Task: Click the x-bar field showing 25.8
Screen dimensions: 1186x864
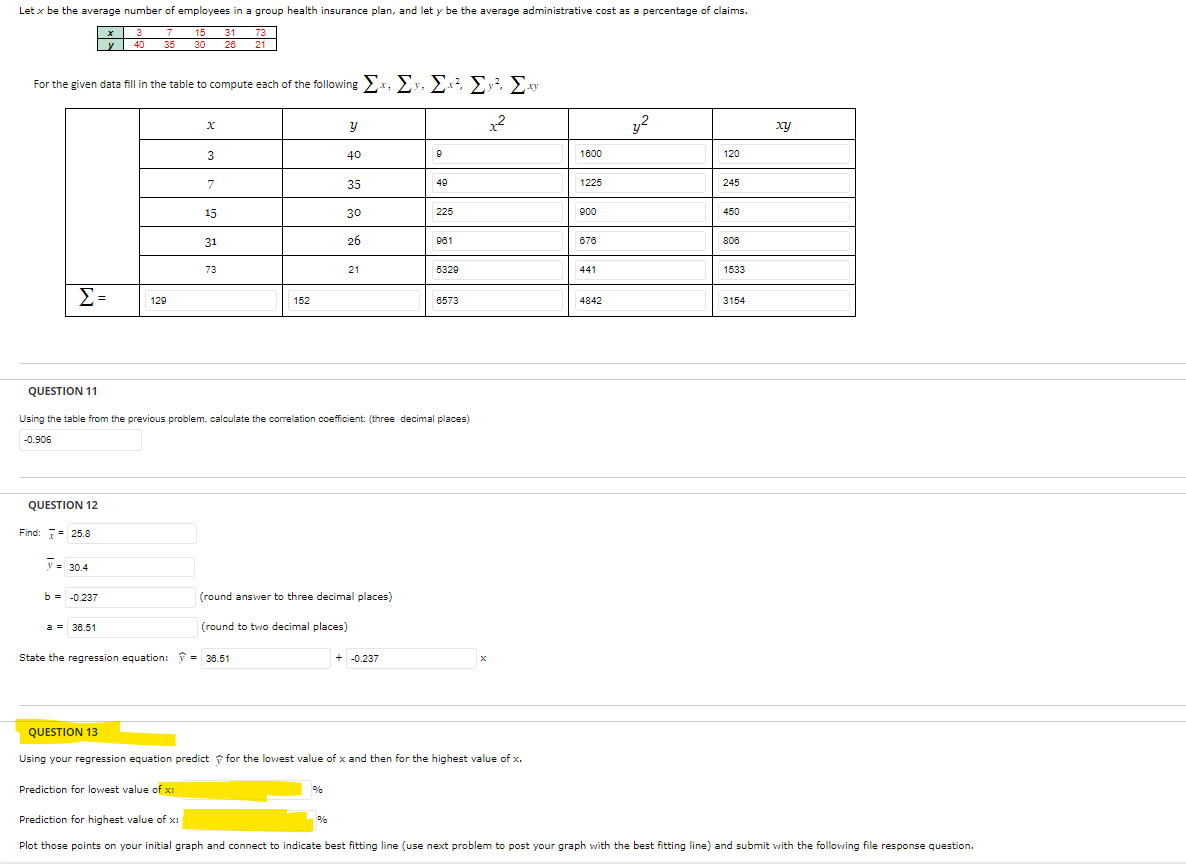Action: (130, 532)
